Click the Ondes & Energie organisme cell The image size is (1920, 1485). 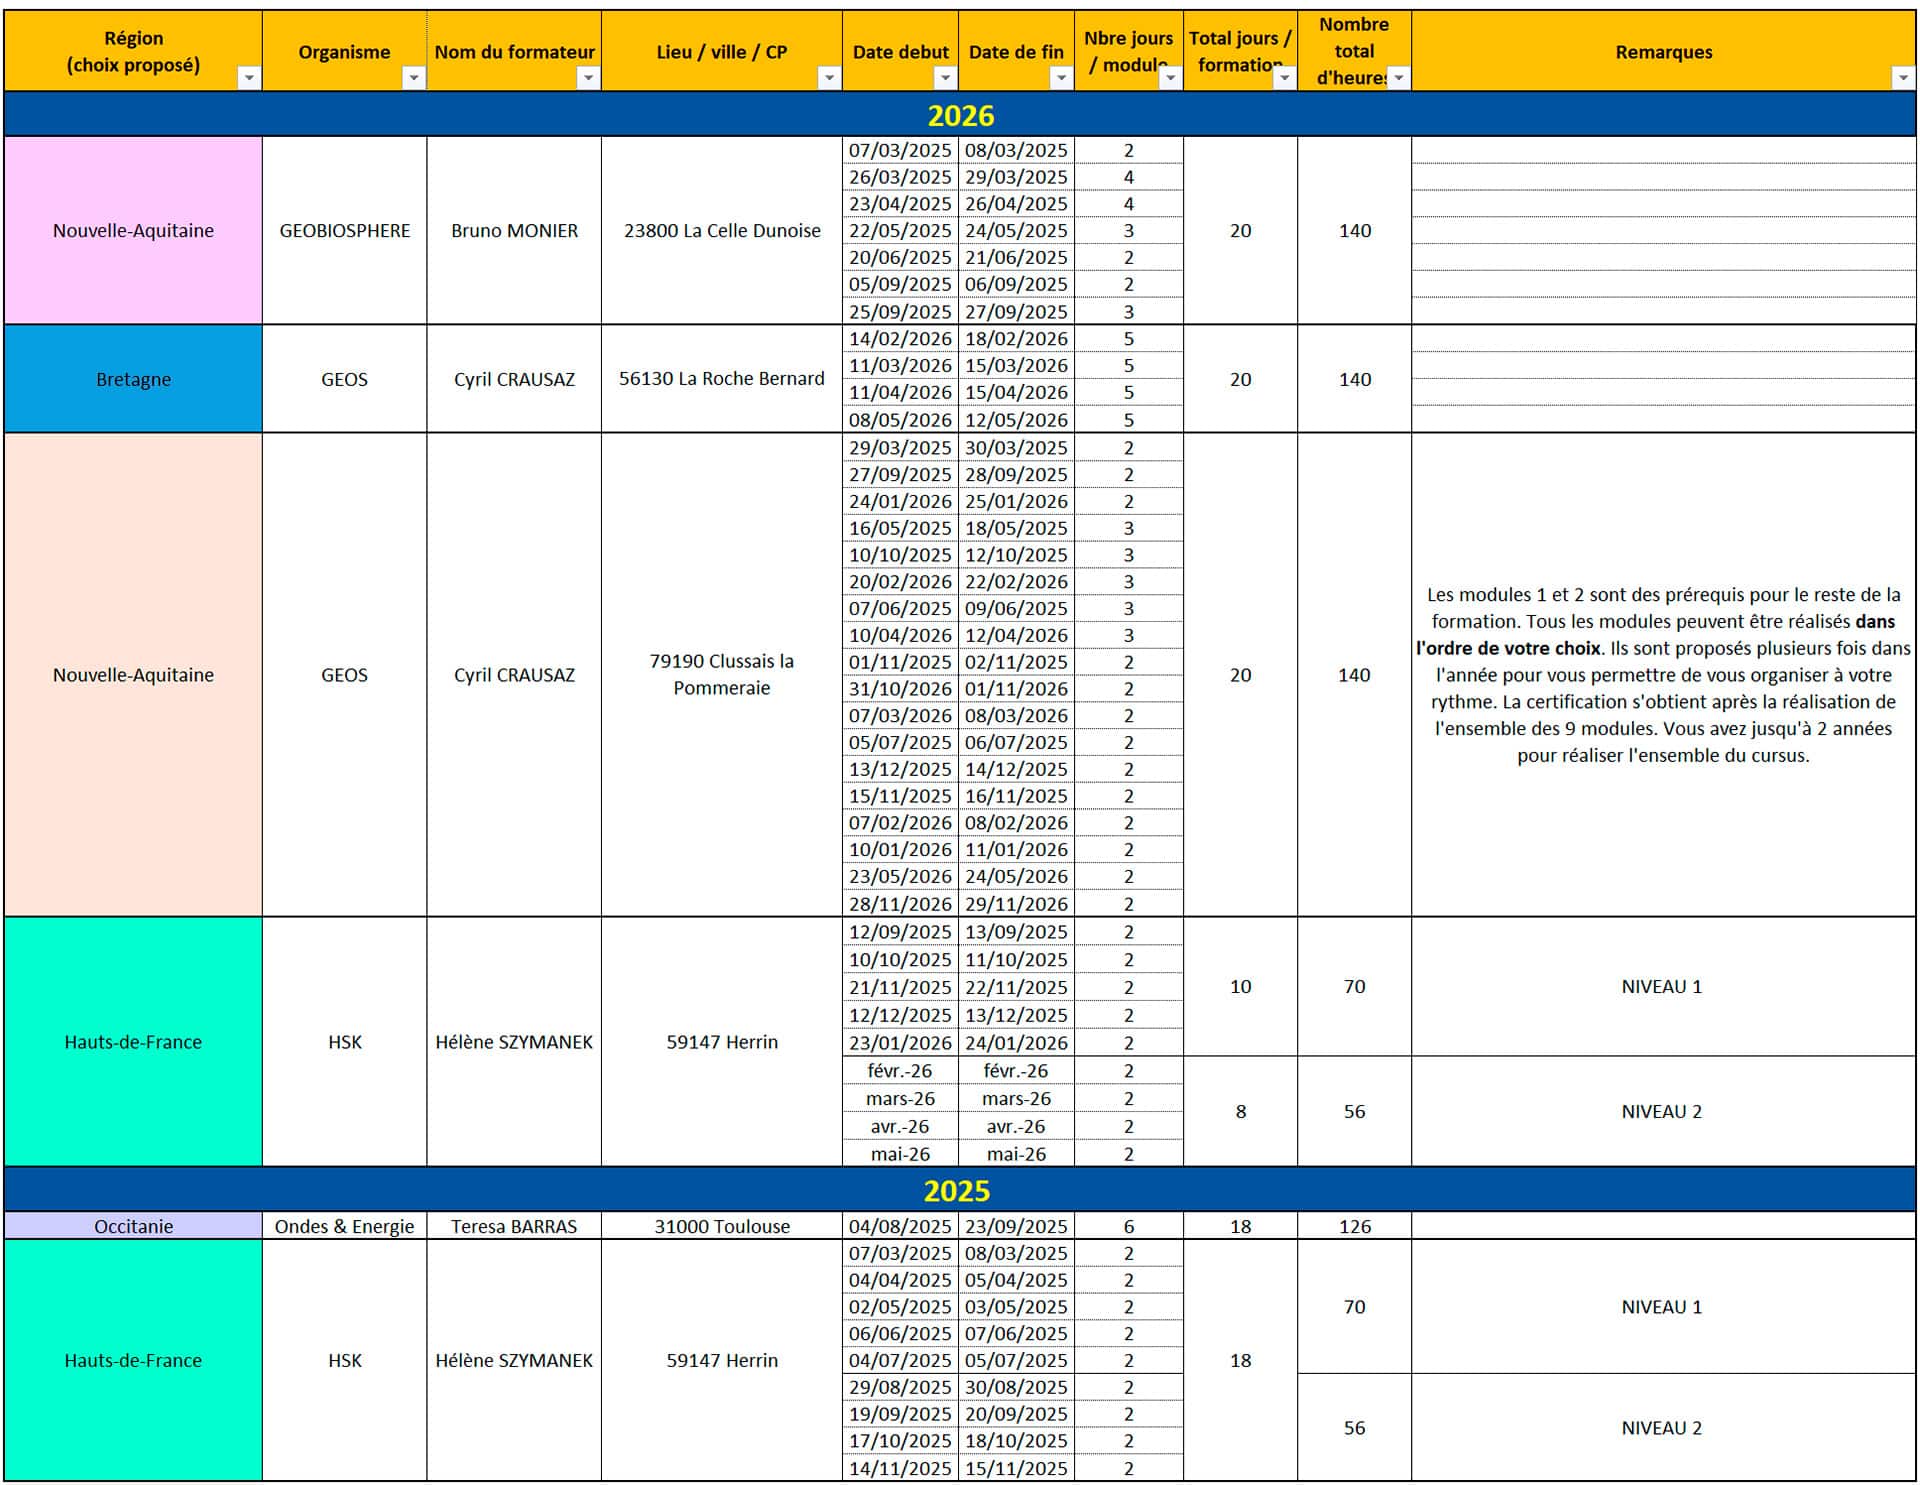coord(344,1226)
